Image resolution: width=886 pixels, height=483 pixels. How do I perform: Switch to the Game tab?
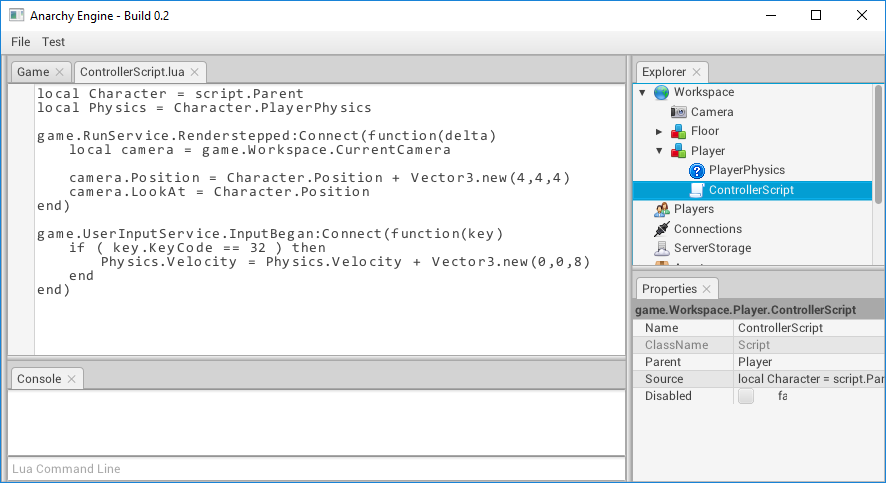(32, 72)
